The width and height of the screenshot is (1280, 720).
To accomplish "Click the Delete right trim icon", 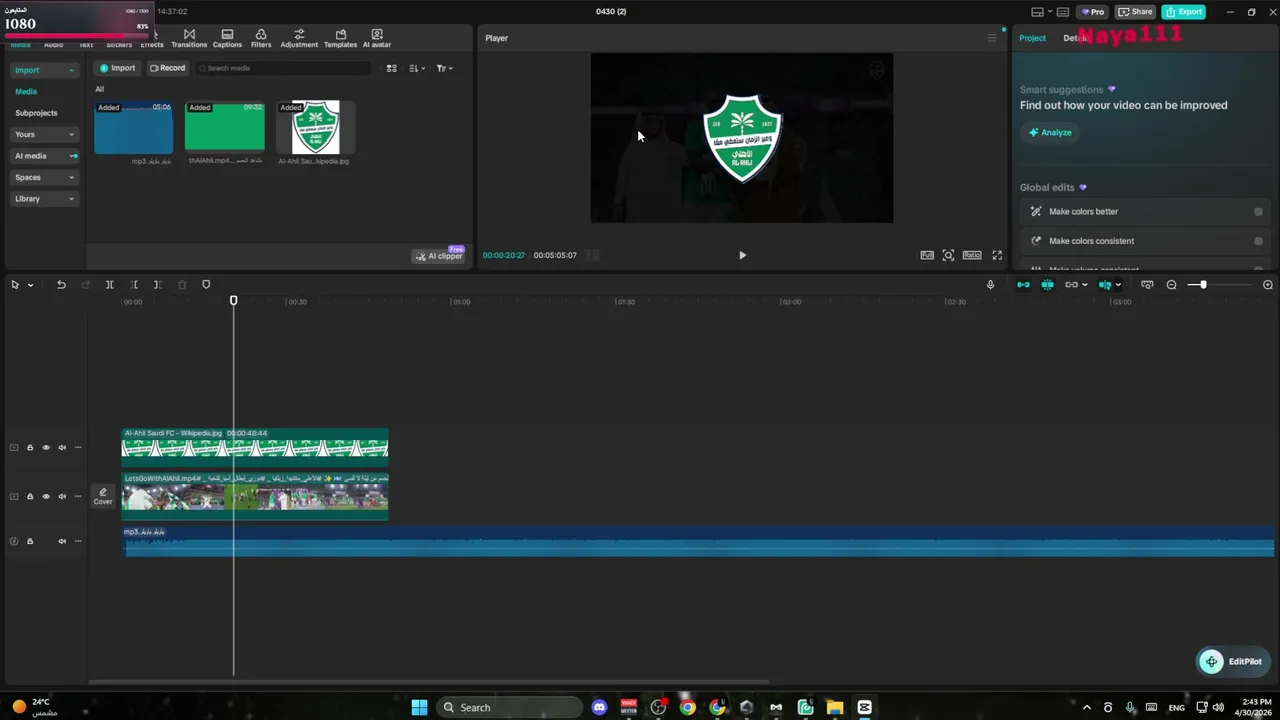I will (158, 285).
